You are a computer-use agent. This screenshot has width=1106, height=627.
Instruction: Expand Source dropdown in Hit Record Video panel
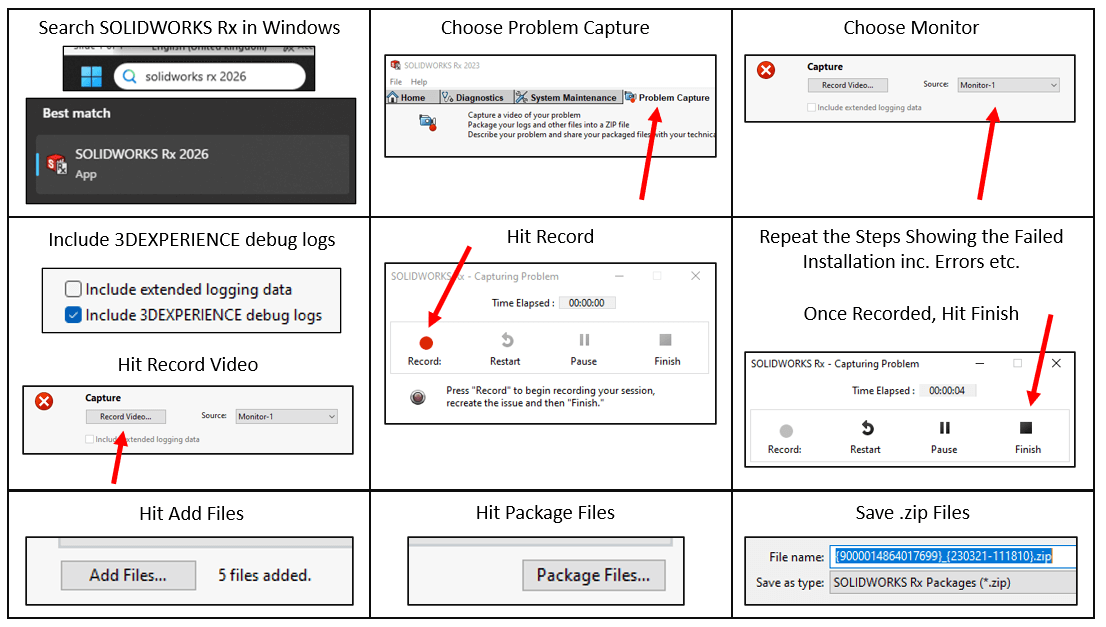[x=285, y=416]
